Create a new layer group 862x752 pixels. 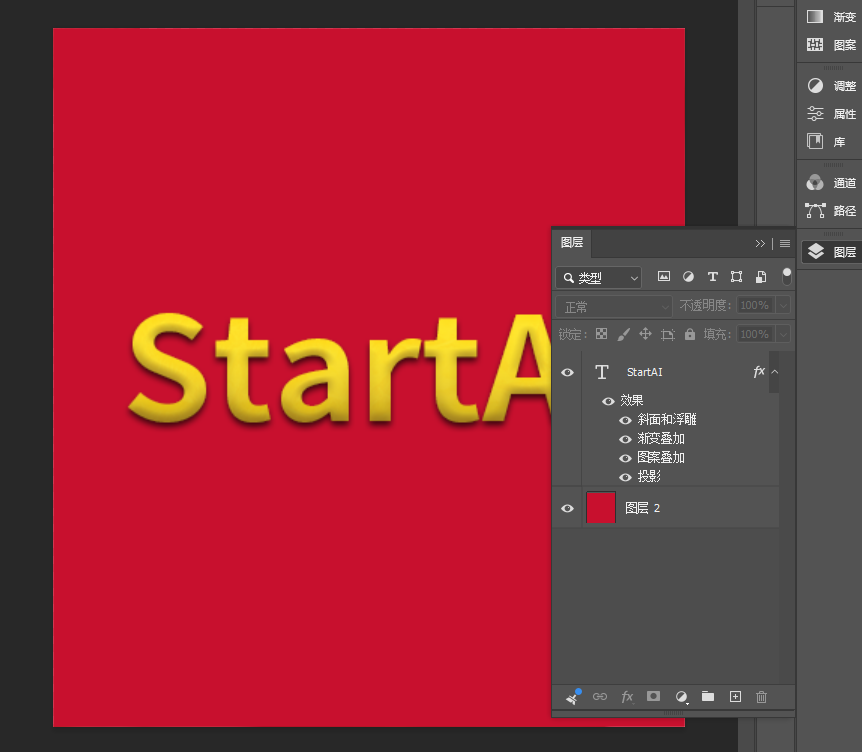(708, 696)
